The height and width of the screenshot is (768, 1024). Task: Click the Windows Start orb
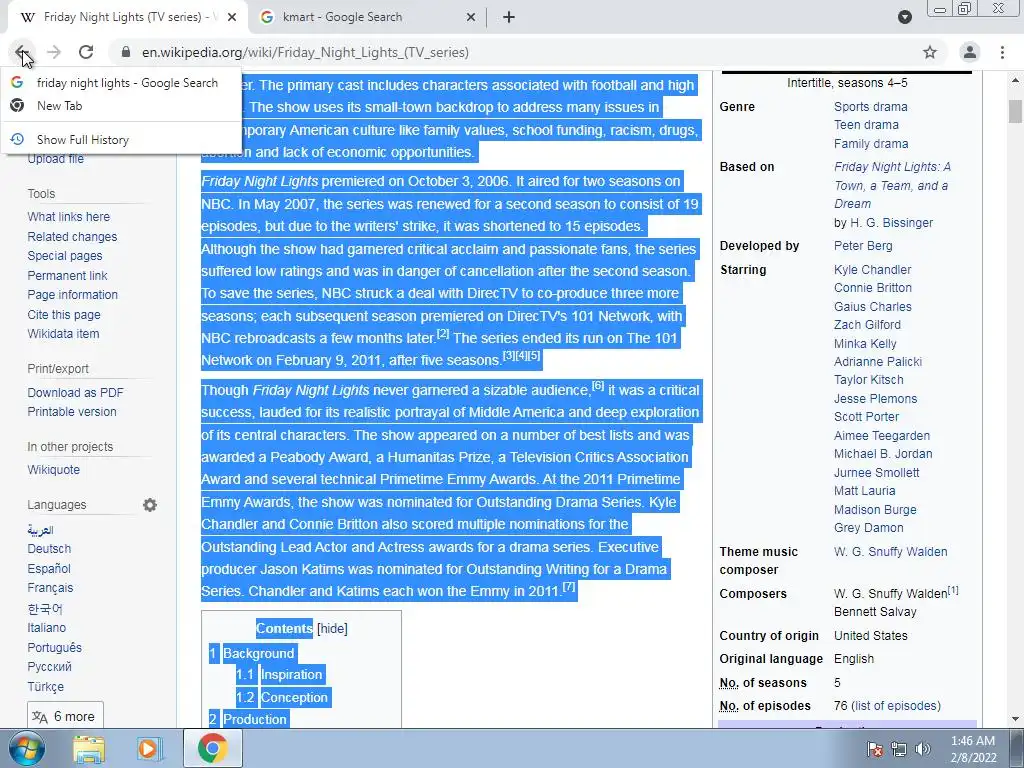[x=27, y=748]
